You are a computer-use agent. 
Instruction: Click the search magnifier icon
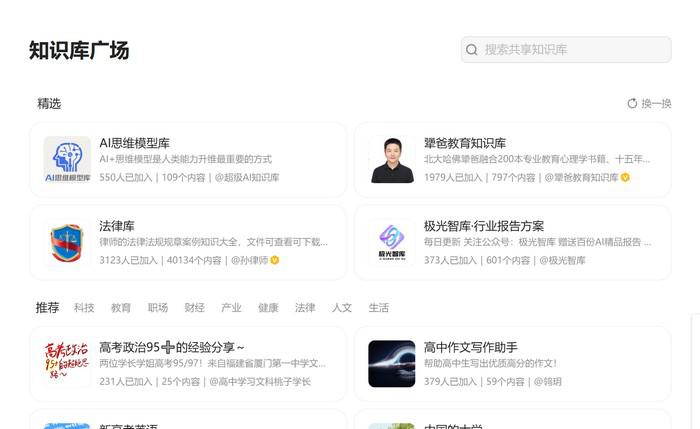pos(471,50)
